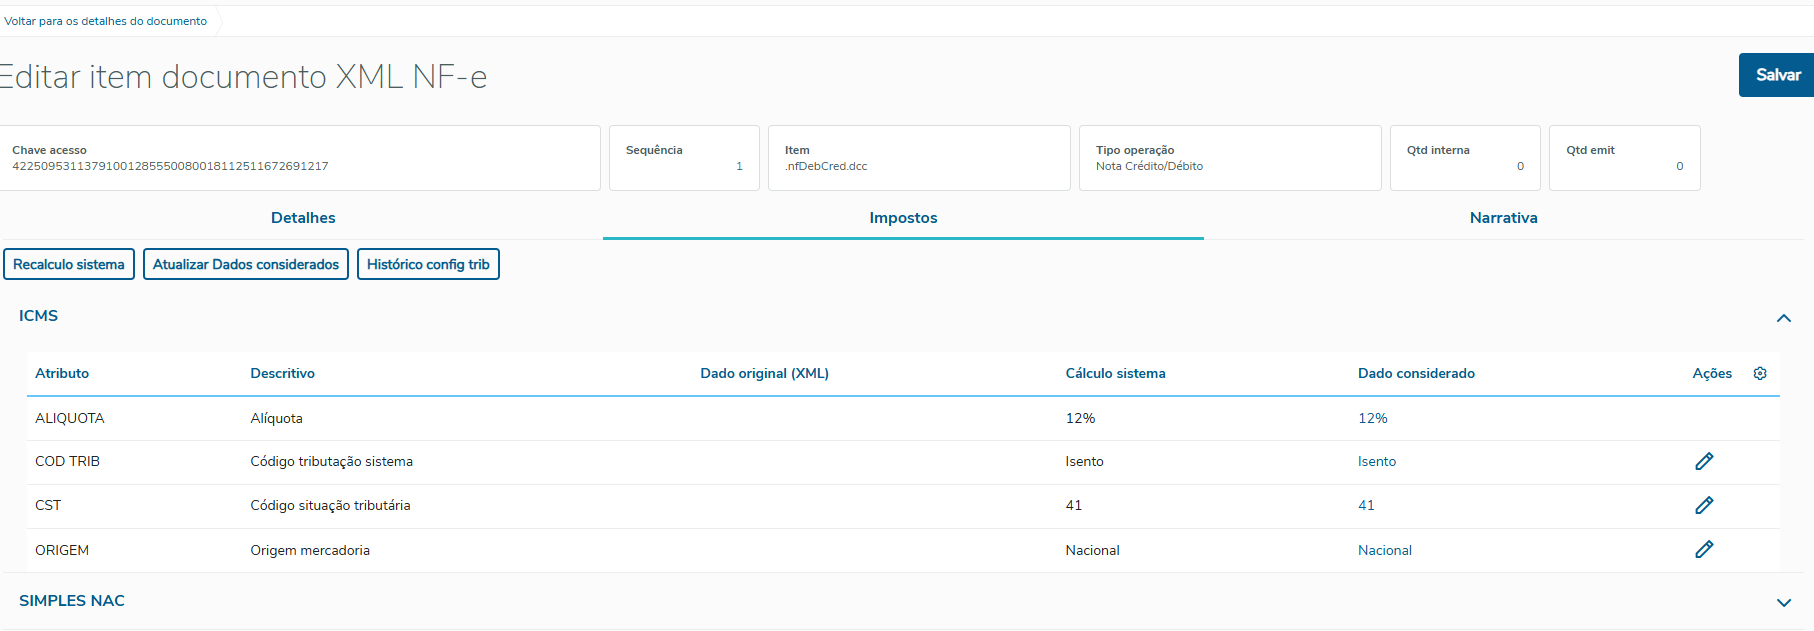The height and width of the screenshot is (631, 1814).
Task: Click the Qtd emit field
Action: coord(1624,159)
